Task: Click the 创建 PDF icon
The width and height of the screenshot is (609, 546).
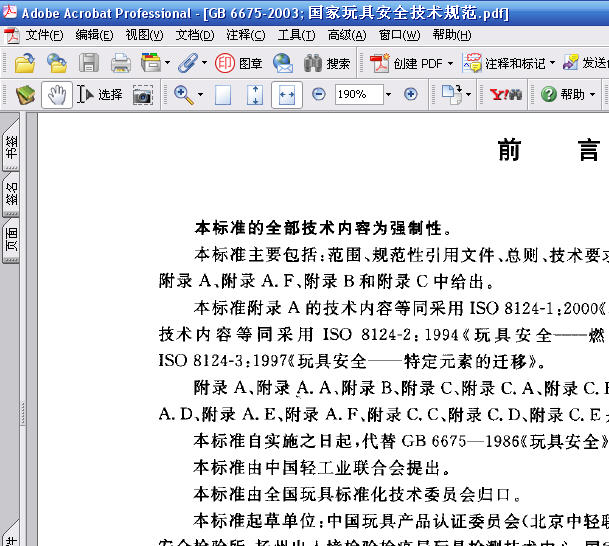Action: pyautogui.click(x=379, y=63)
